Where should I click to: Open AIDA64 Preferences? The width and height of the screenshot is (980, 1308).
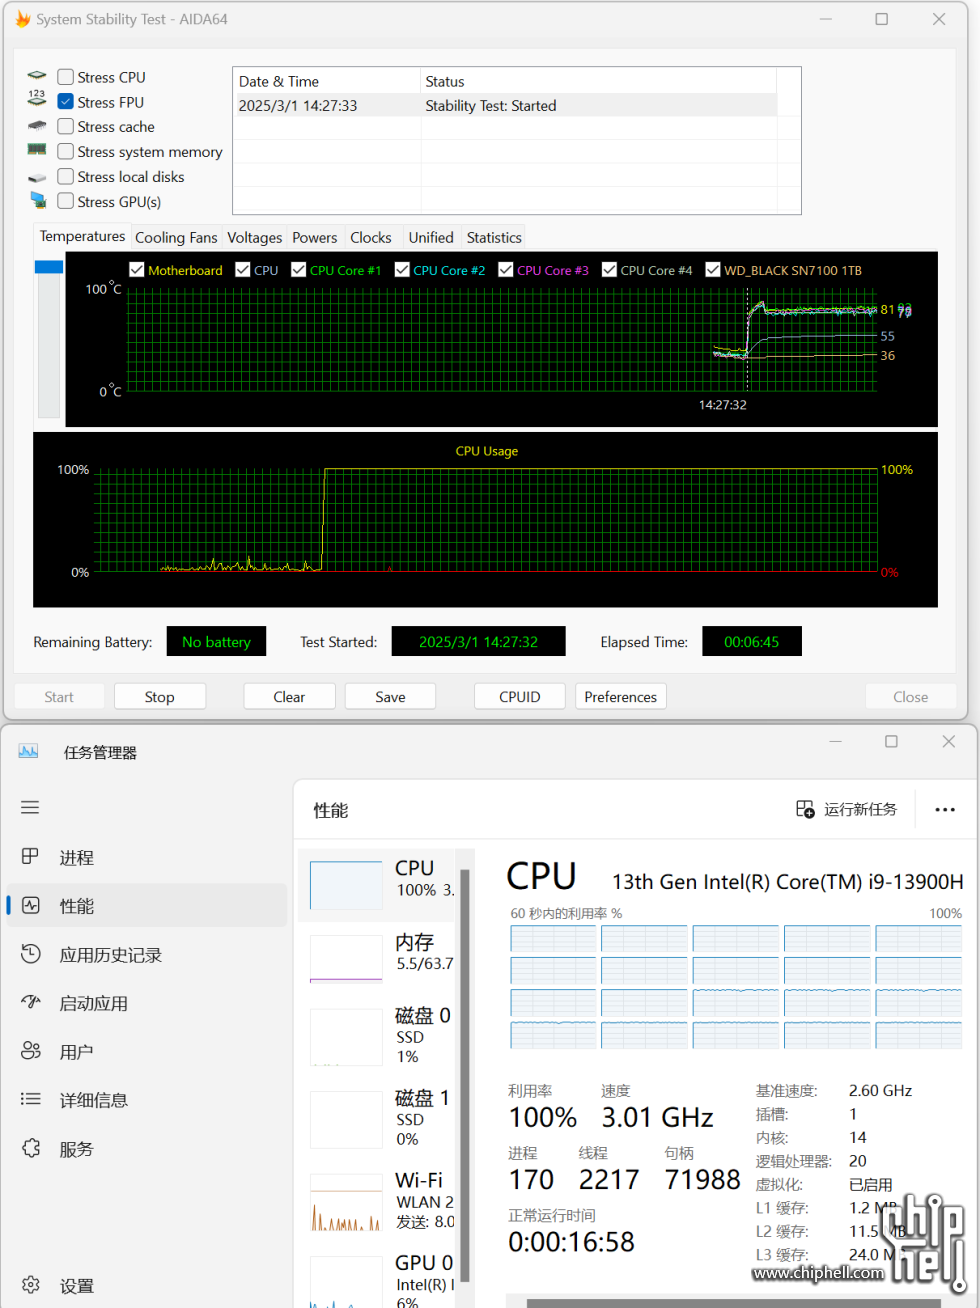tap(621, 697)
